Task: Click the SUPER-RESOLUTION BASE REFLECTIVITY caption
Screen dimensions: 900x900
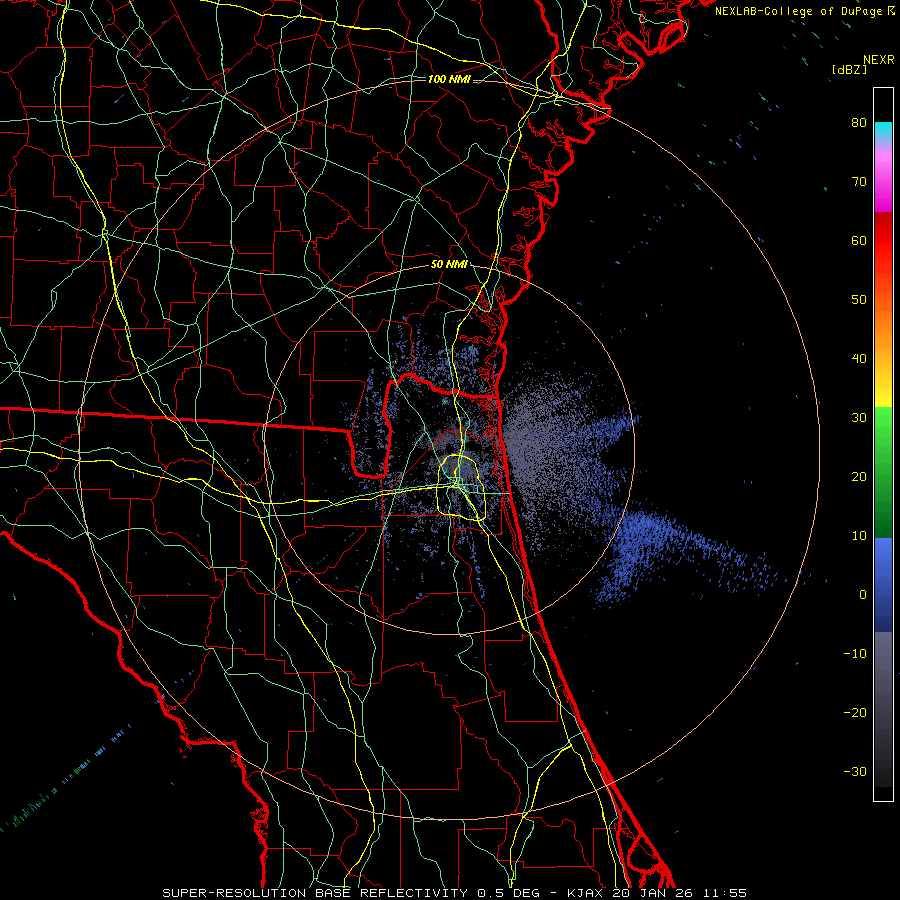Action: (x=315, y=893)
